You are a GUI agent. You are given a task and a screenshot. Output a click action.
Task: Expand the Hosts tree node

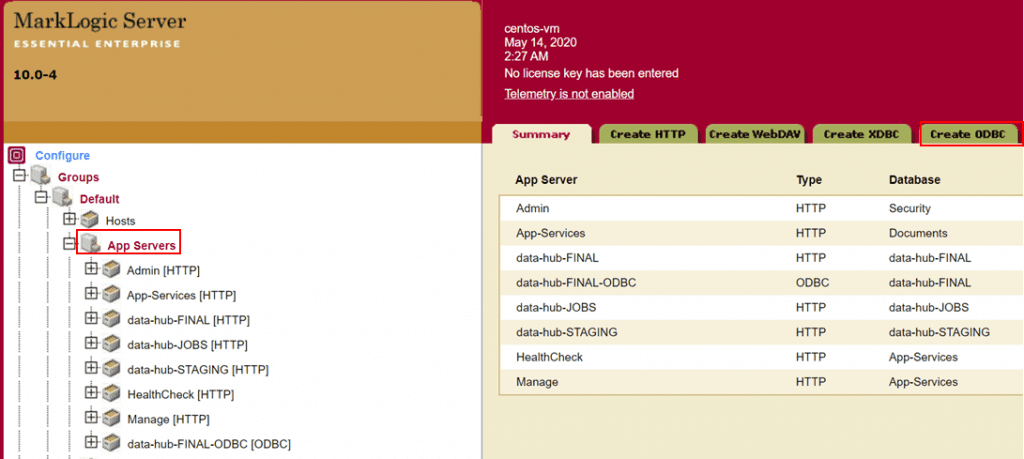[x=69, y=219]
